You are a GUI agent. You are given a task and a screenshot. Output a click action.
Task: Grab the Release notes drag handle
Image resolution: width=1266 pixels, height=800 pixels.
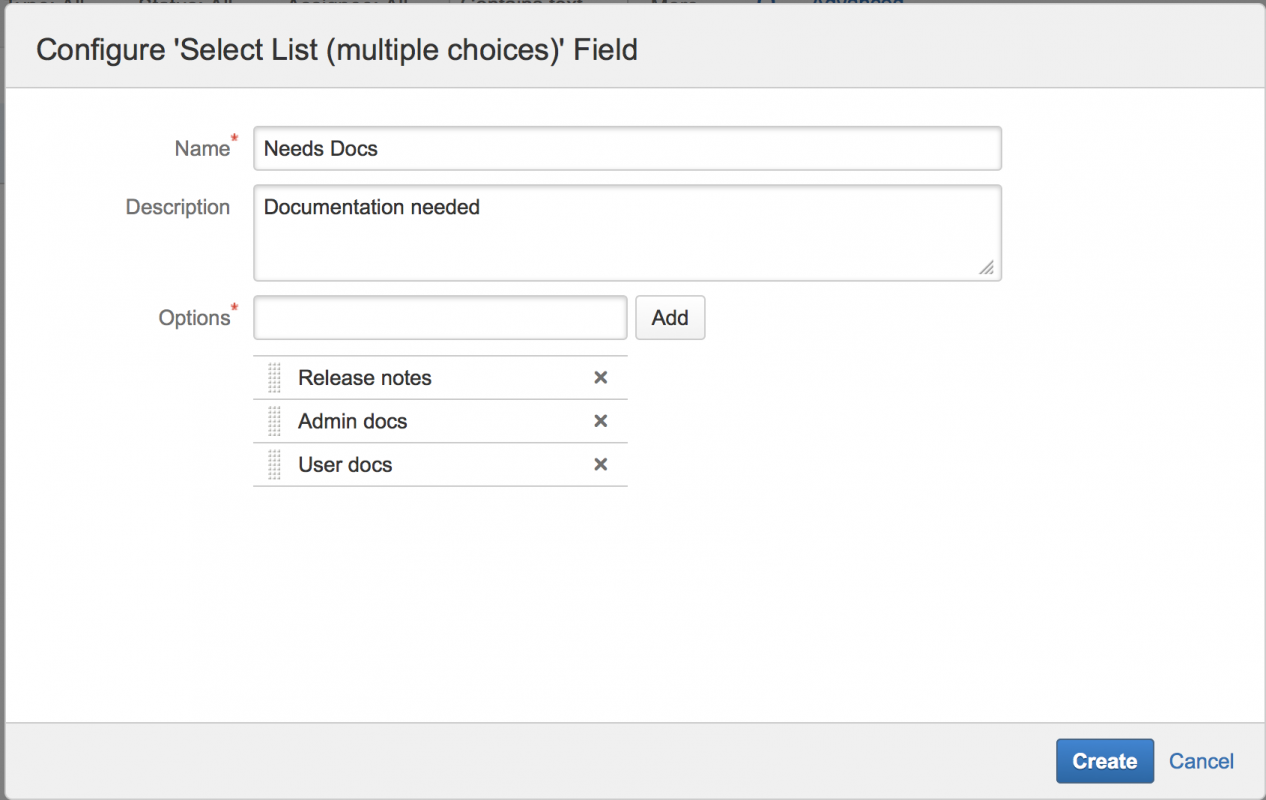coord(274,378)
